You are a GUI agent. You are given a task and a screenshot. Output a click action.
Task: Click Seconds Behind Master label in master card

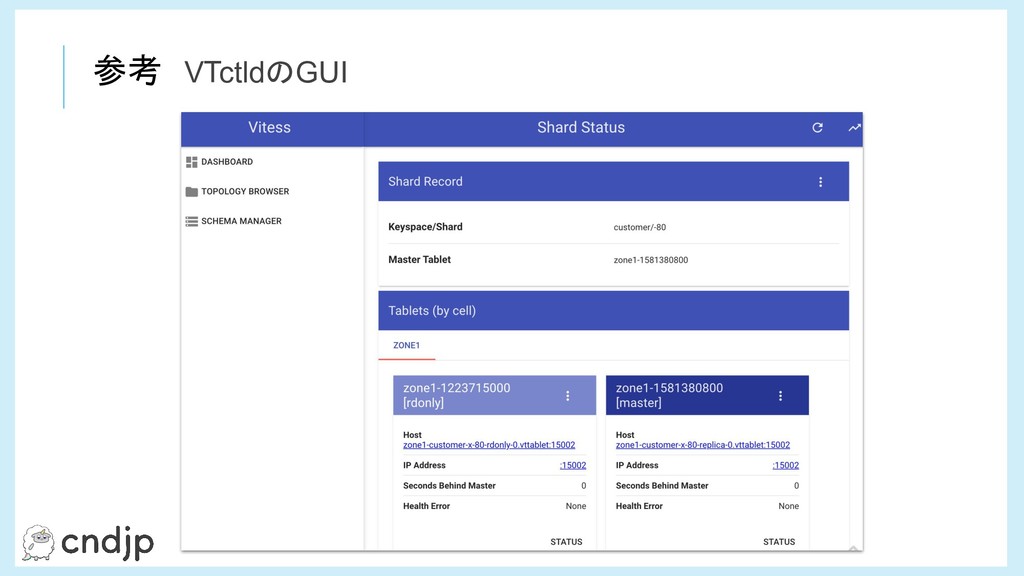(x=662, y=486)
